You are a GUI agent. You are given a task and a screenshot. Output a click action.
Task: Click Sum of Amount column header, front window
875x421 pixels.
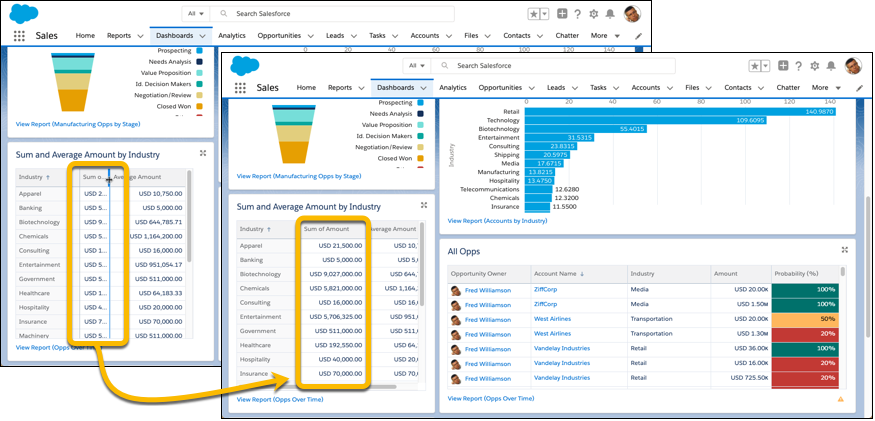click(x=334, y=229)
